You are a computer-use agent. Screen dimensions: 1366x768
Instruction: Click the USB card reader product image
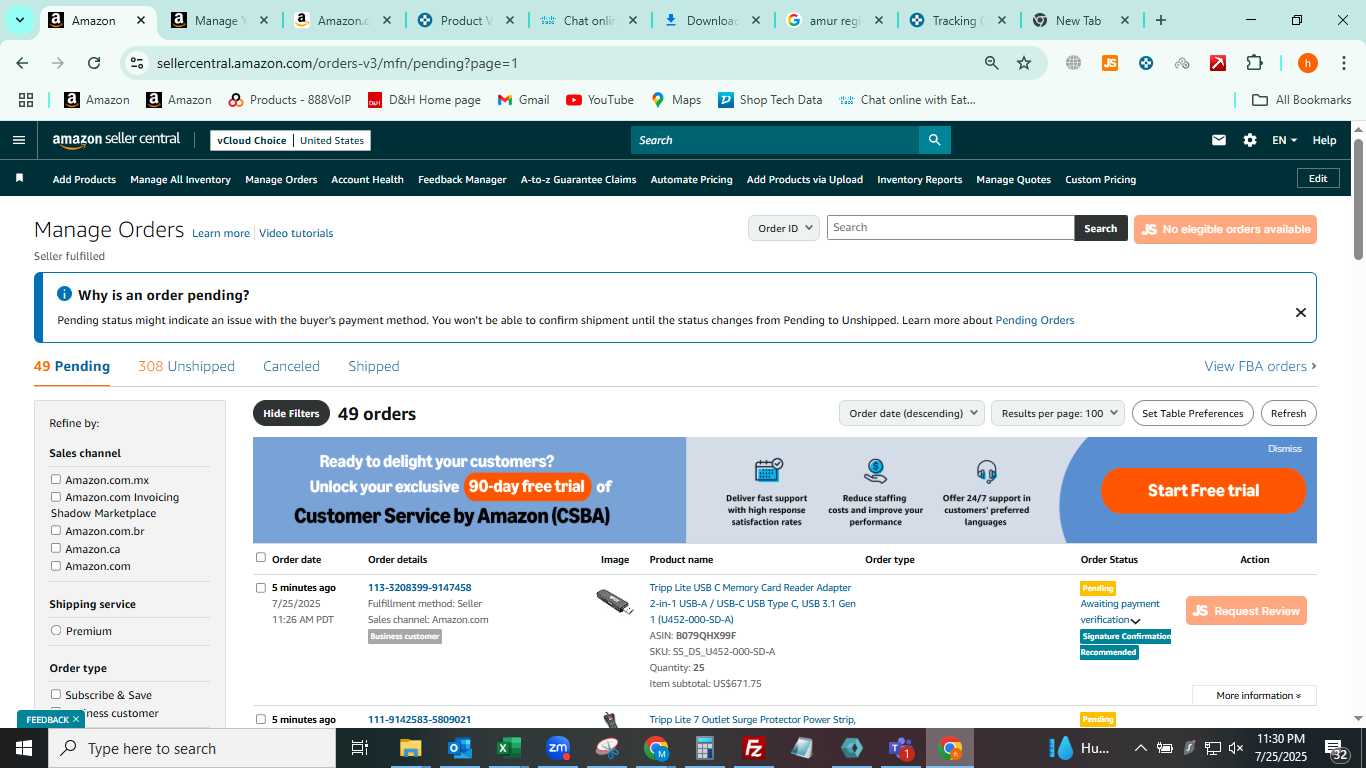point(614,601)
